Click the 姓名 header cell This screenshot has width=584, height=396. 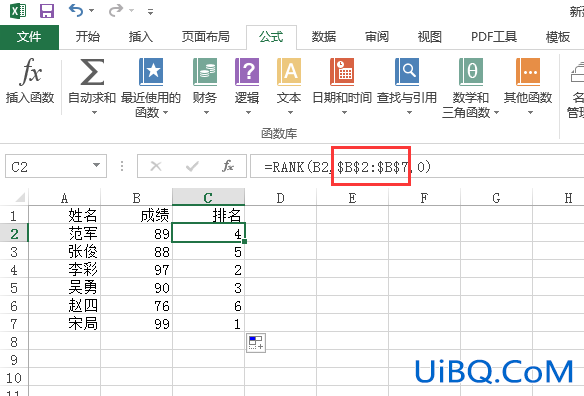point(64,215)
